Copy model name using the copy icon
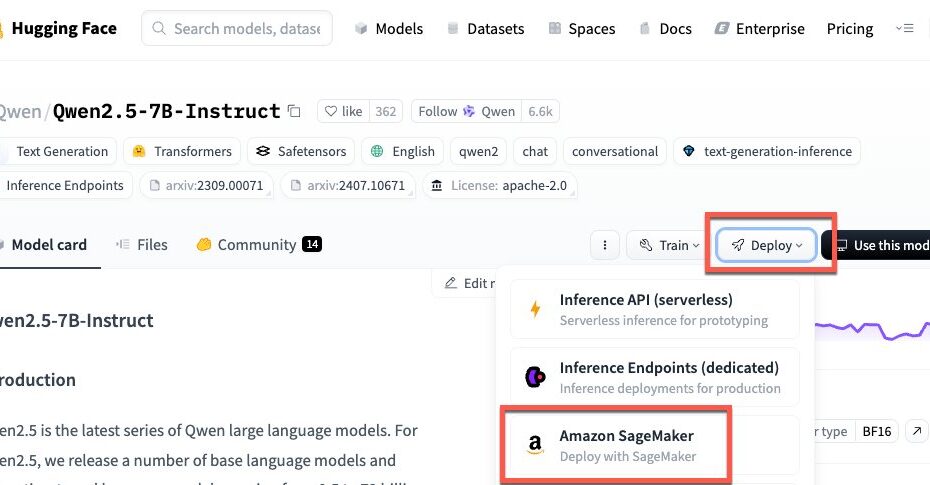The width and height of the screenshot is (930, 485). tap(294, 111)
